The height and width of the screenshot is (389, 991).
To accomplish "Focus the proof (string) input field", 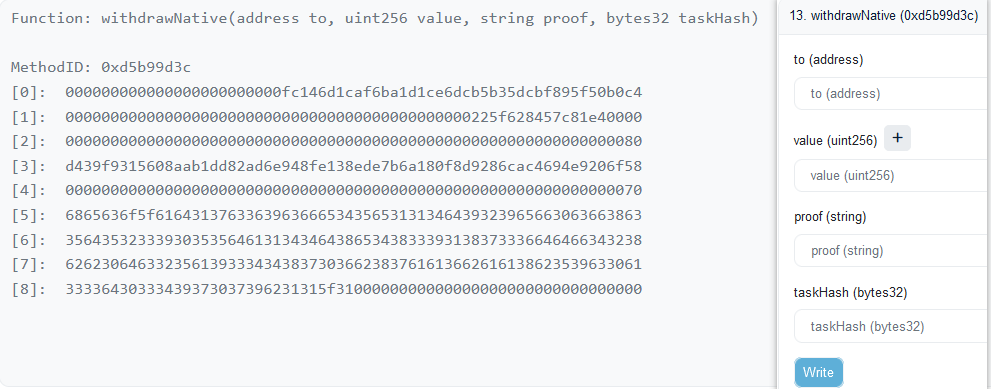I will pos(892,250).
